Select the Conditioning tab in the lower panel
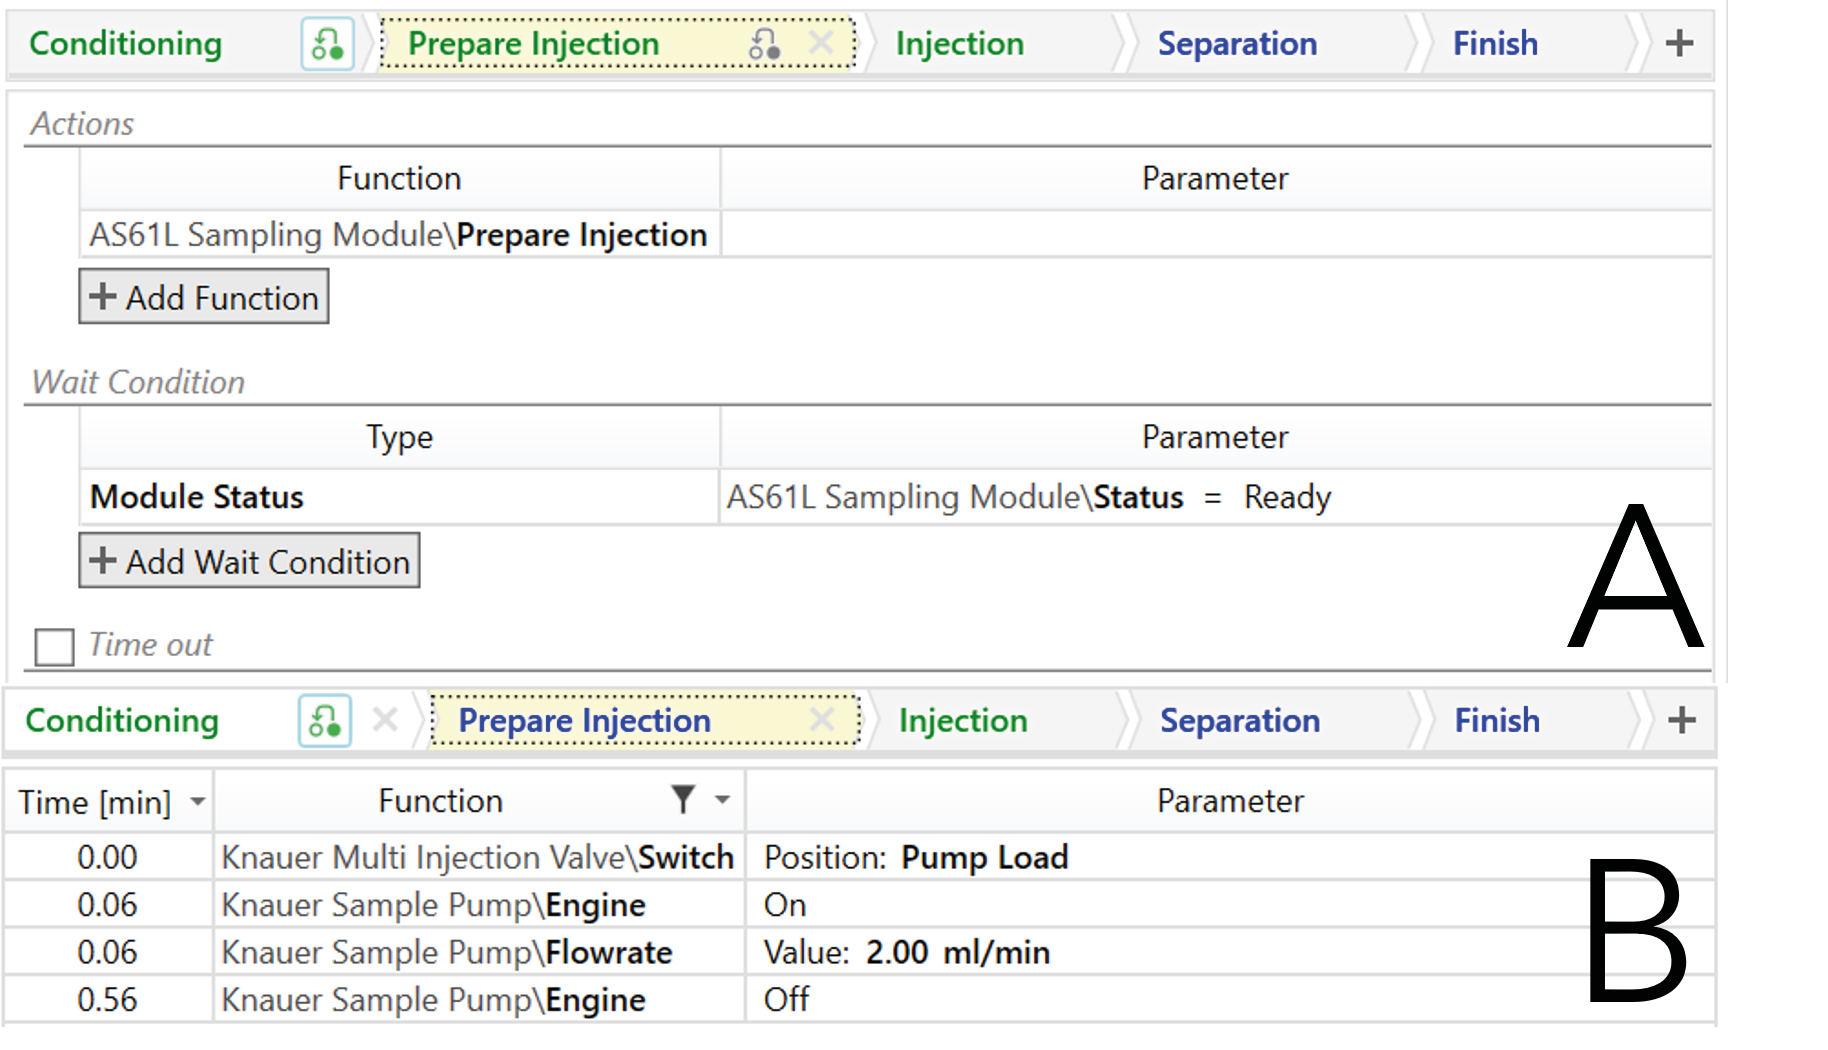This screenshot has width=1828, height=1050. [x=122, y=720]
